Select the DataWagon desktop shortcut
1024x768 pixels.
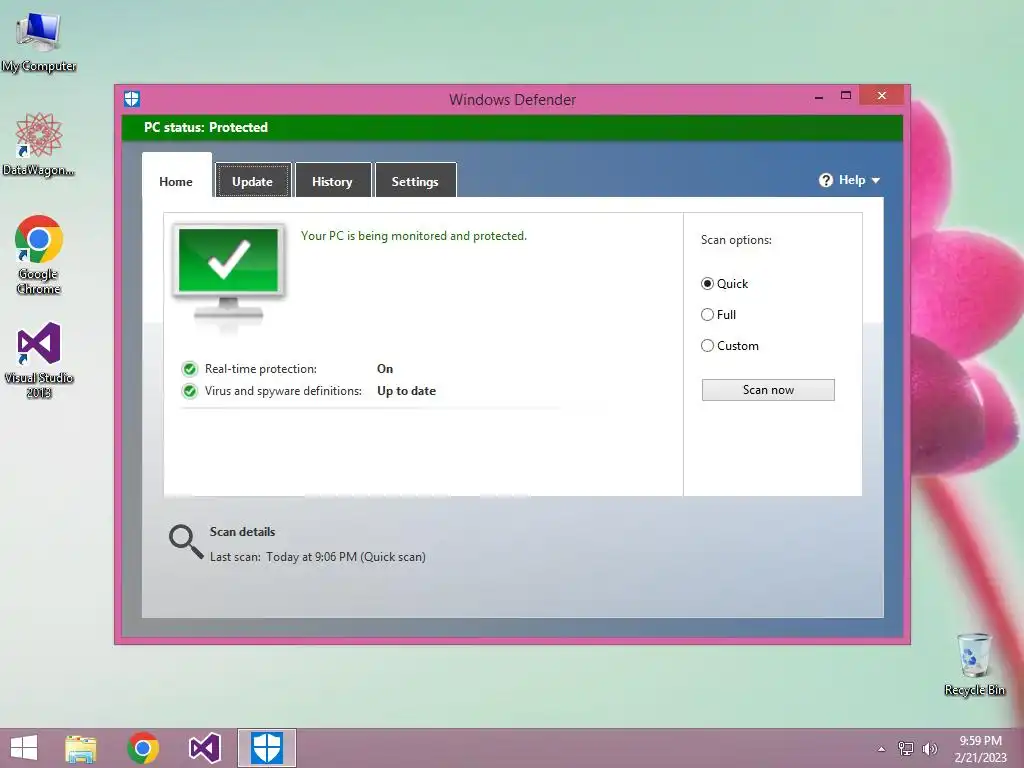[x=39, y=144]
